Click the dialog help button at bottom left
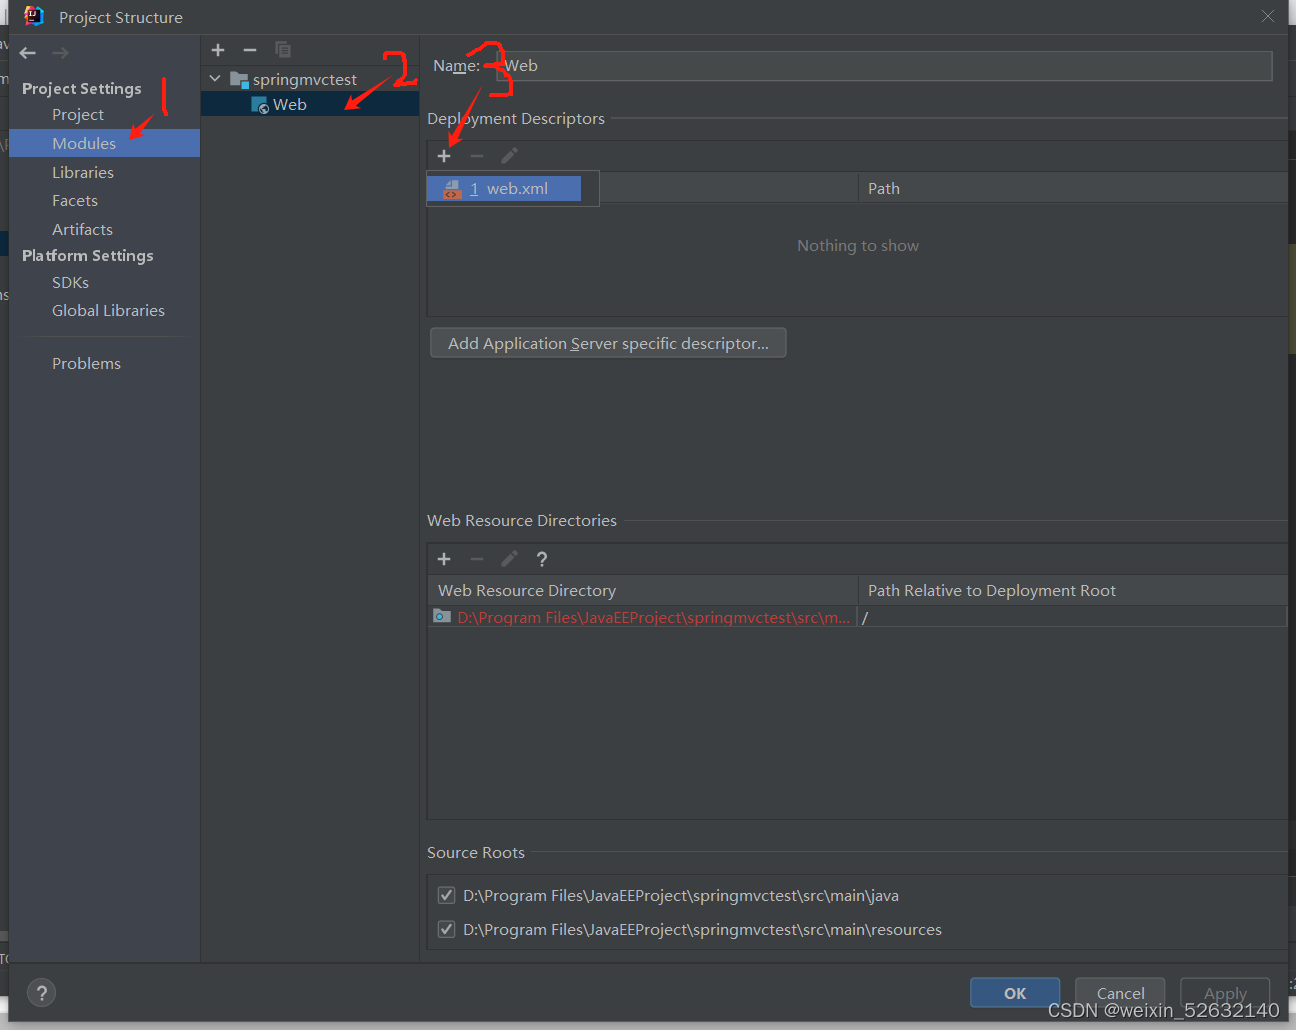Screen dimensions: 1296x1030 [41, 993]
